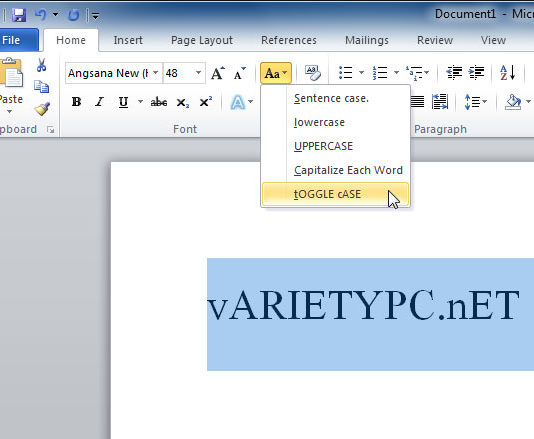
Task: Click the Decrease Indent icon
Action: click(454, 73)
